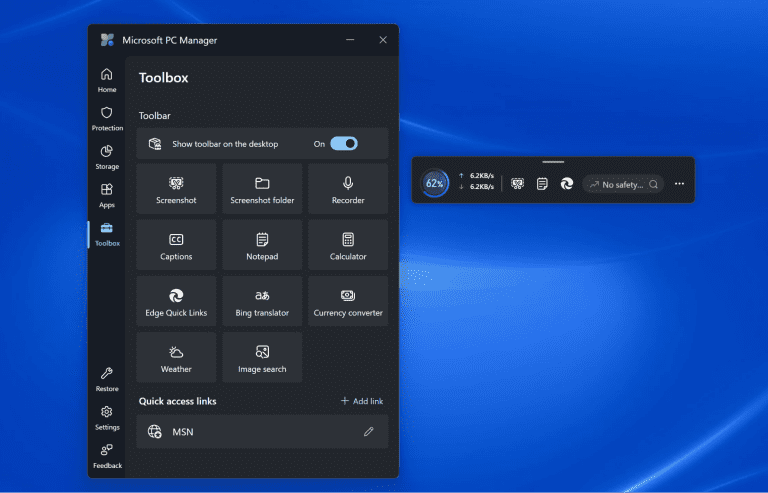
Task: Go to the Home tab in sidebar
Action: (107, 80)
